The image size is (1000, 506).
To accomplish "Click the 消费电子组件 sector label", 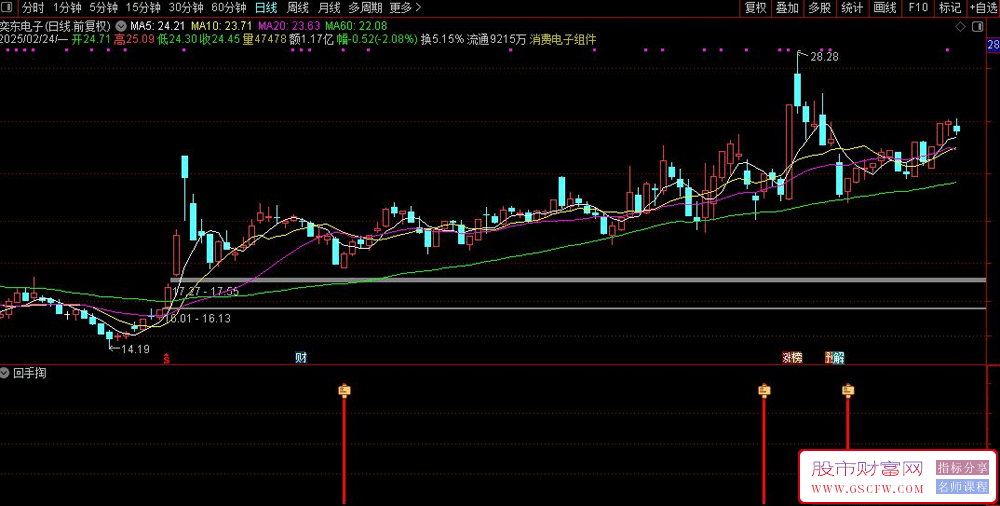I will pos(562,39).
